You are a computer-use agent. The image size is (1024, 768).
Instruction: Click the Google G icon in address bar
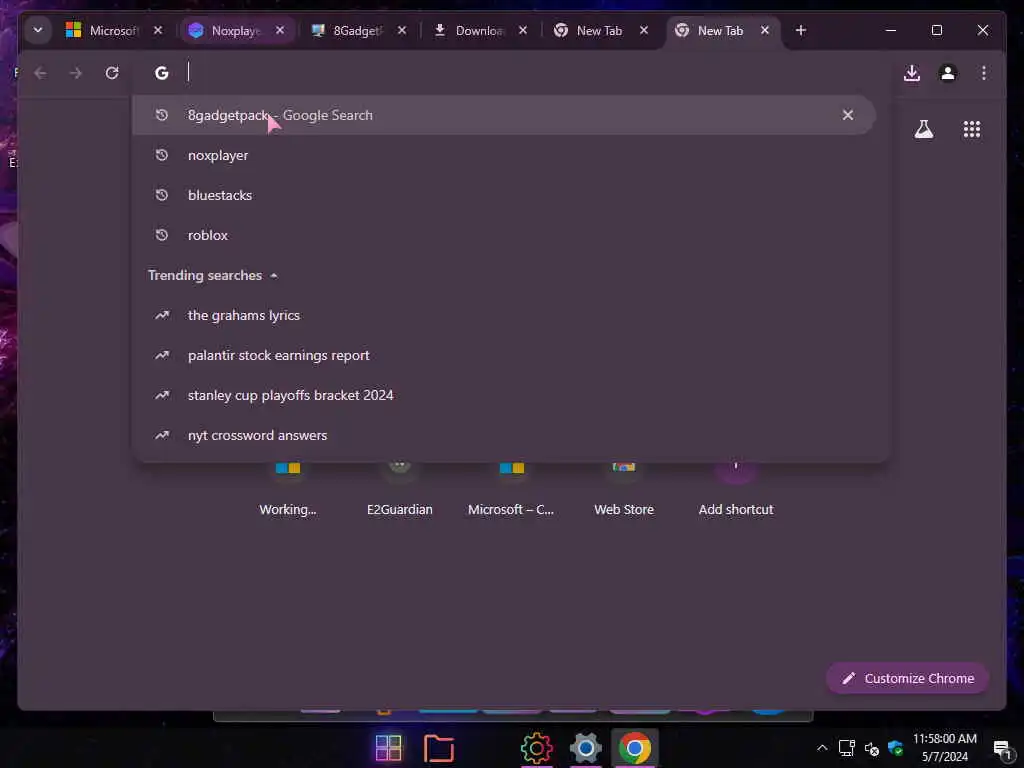tap(161, 73)
